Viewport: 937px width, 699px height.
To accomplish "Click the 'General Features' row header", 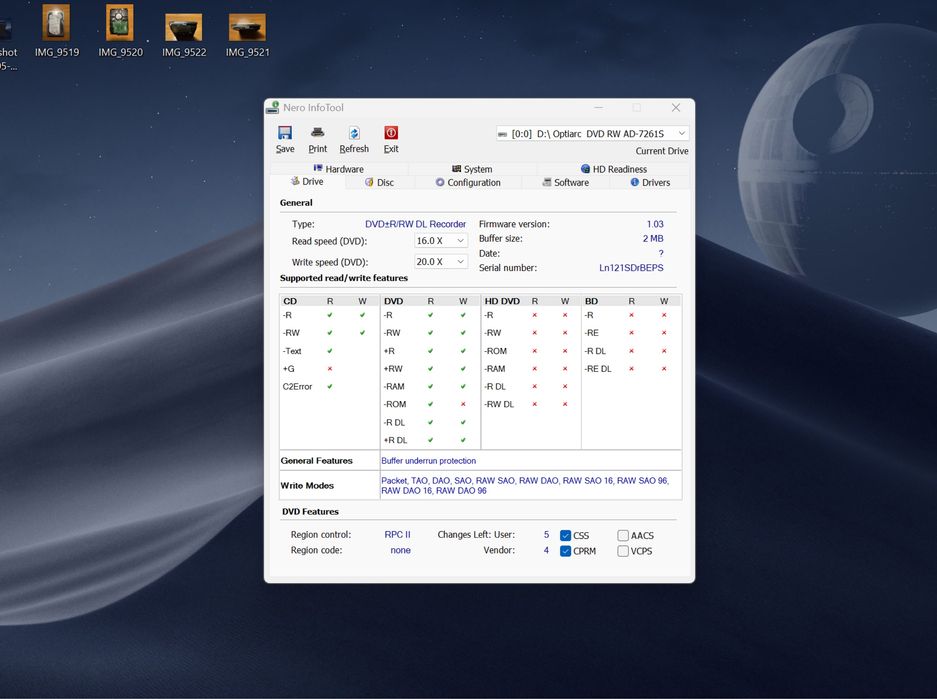I will [317, 461].
